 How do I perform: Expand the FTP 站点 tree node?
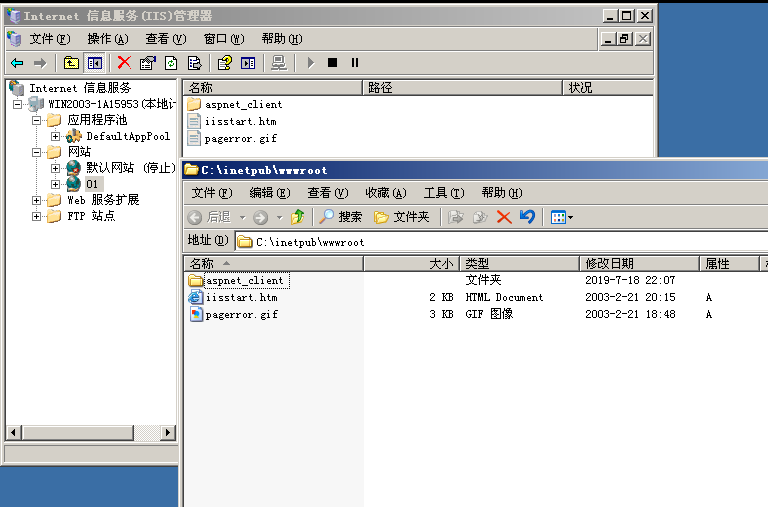[x=38, y=216]
